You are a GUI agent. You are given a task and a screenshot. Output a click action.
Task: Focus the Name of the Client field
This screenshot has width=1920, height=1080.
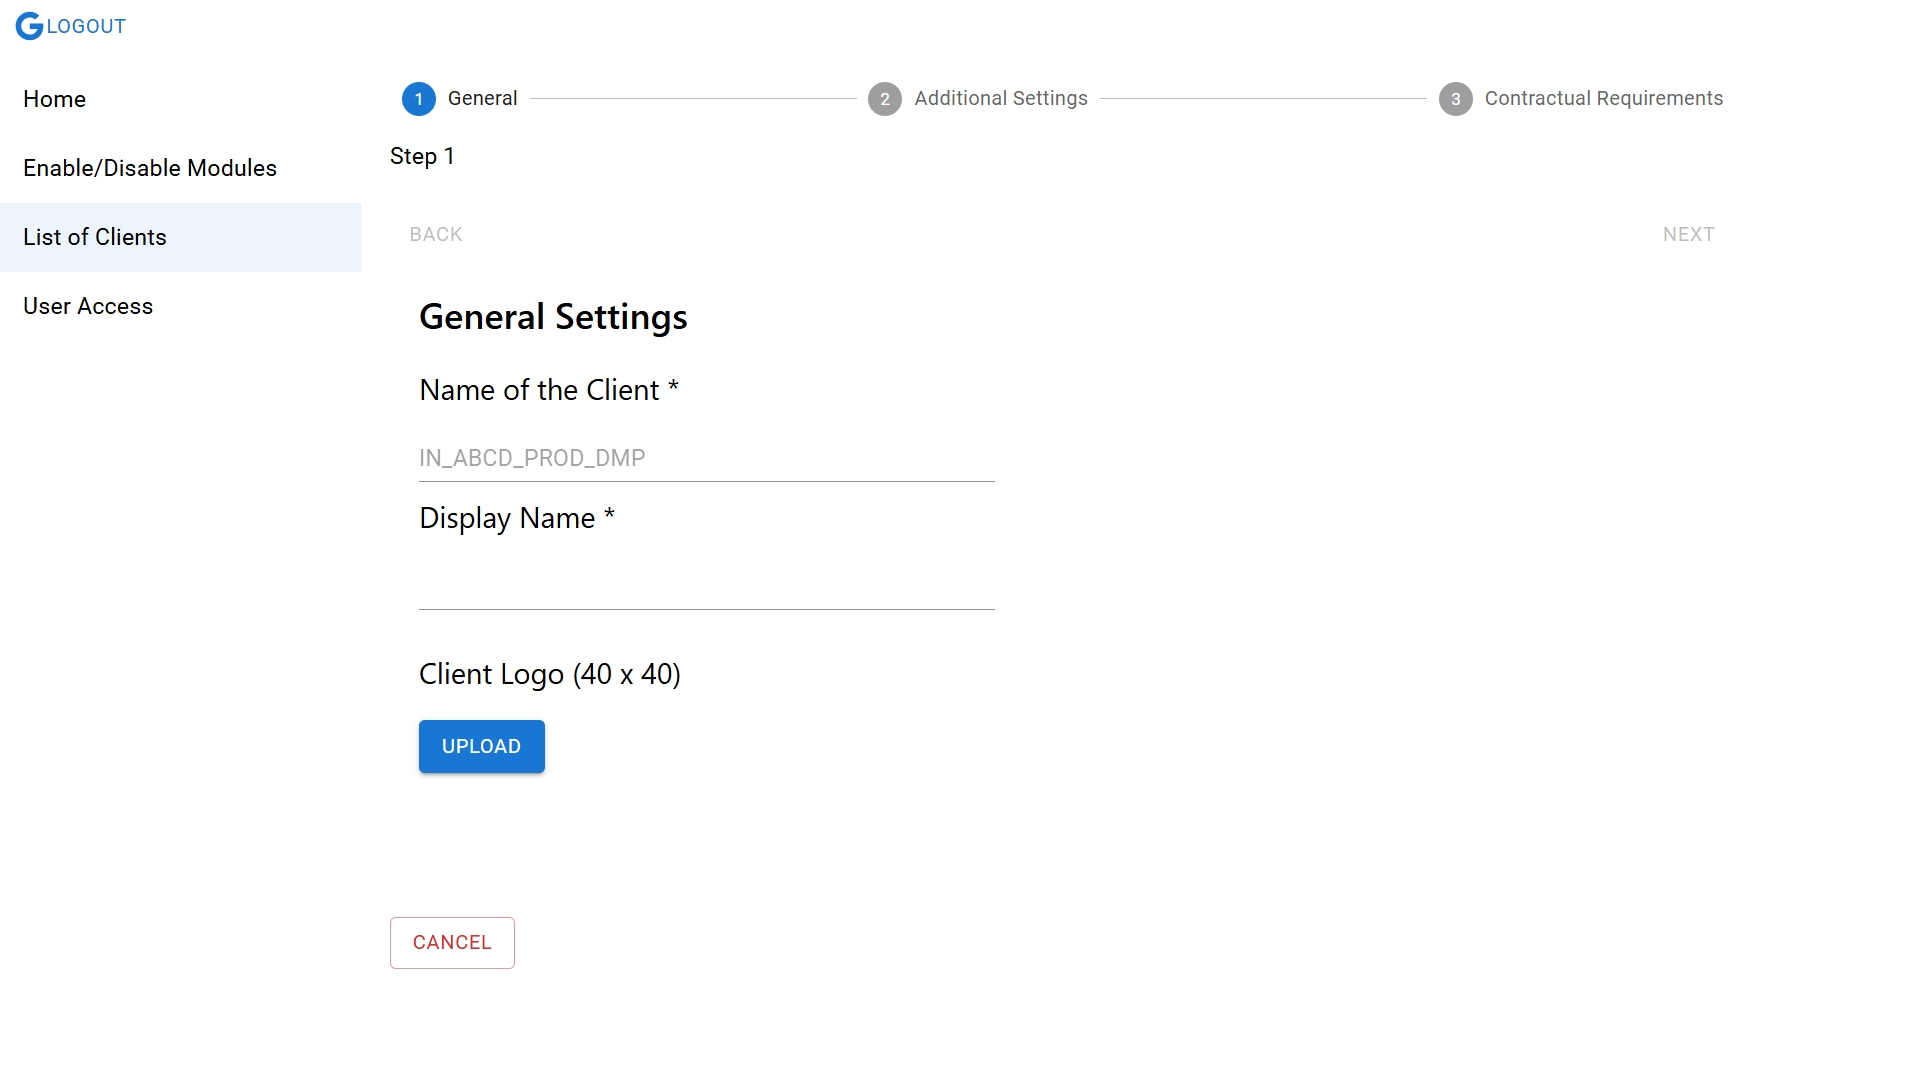coord(706,458)
